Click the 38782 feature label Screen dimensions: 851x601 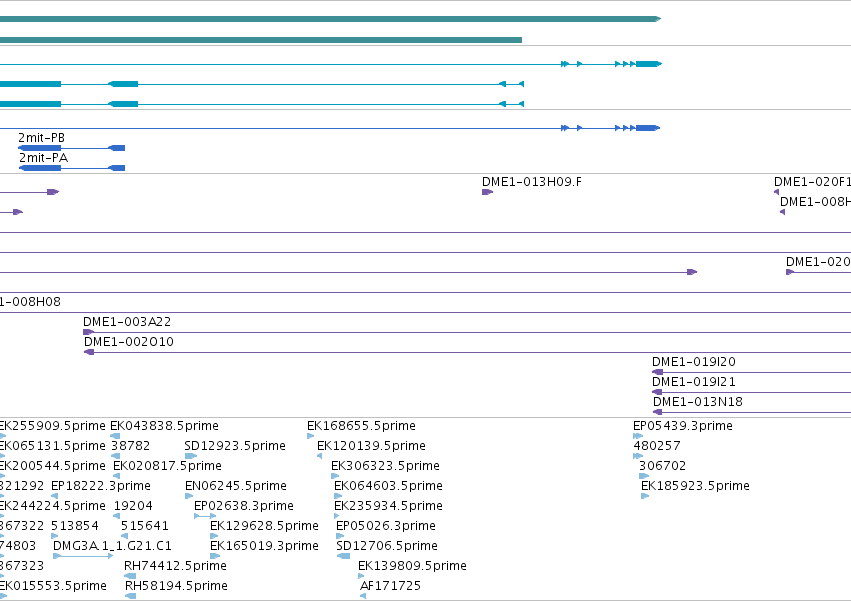[131, 446]
